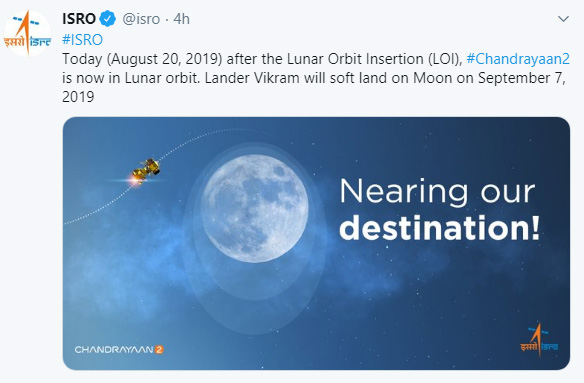This screenshot has height=383, width=584.
Task: Open the #ISRO hashtag
Action: [82, 39]
